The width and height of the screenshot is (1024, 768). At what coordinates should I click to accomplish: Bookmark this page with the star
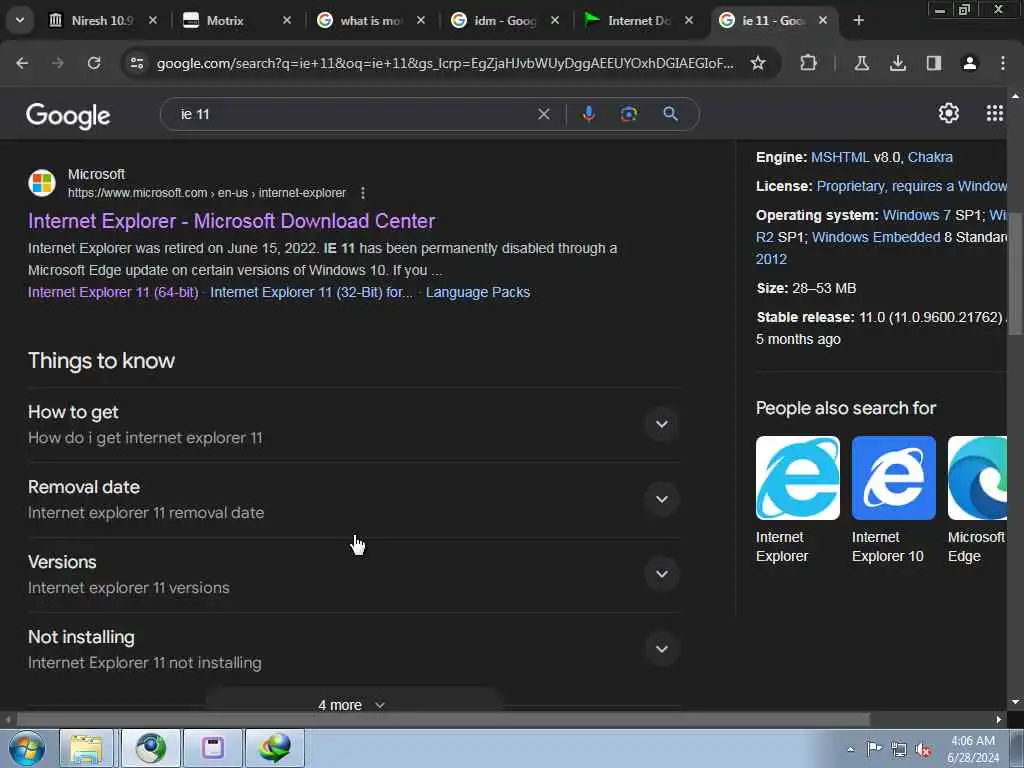758,63
